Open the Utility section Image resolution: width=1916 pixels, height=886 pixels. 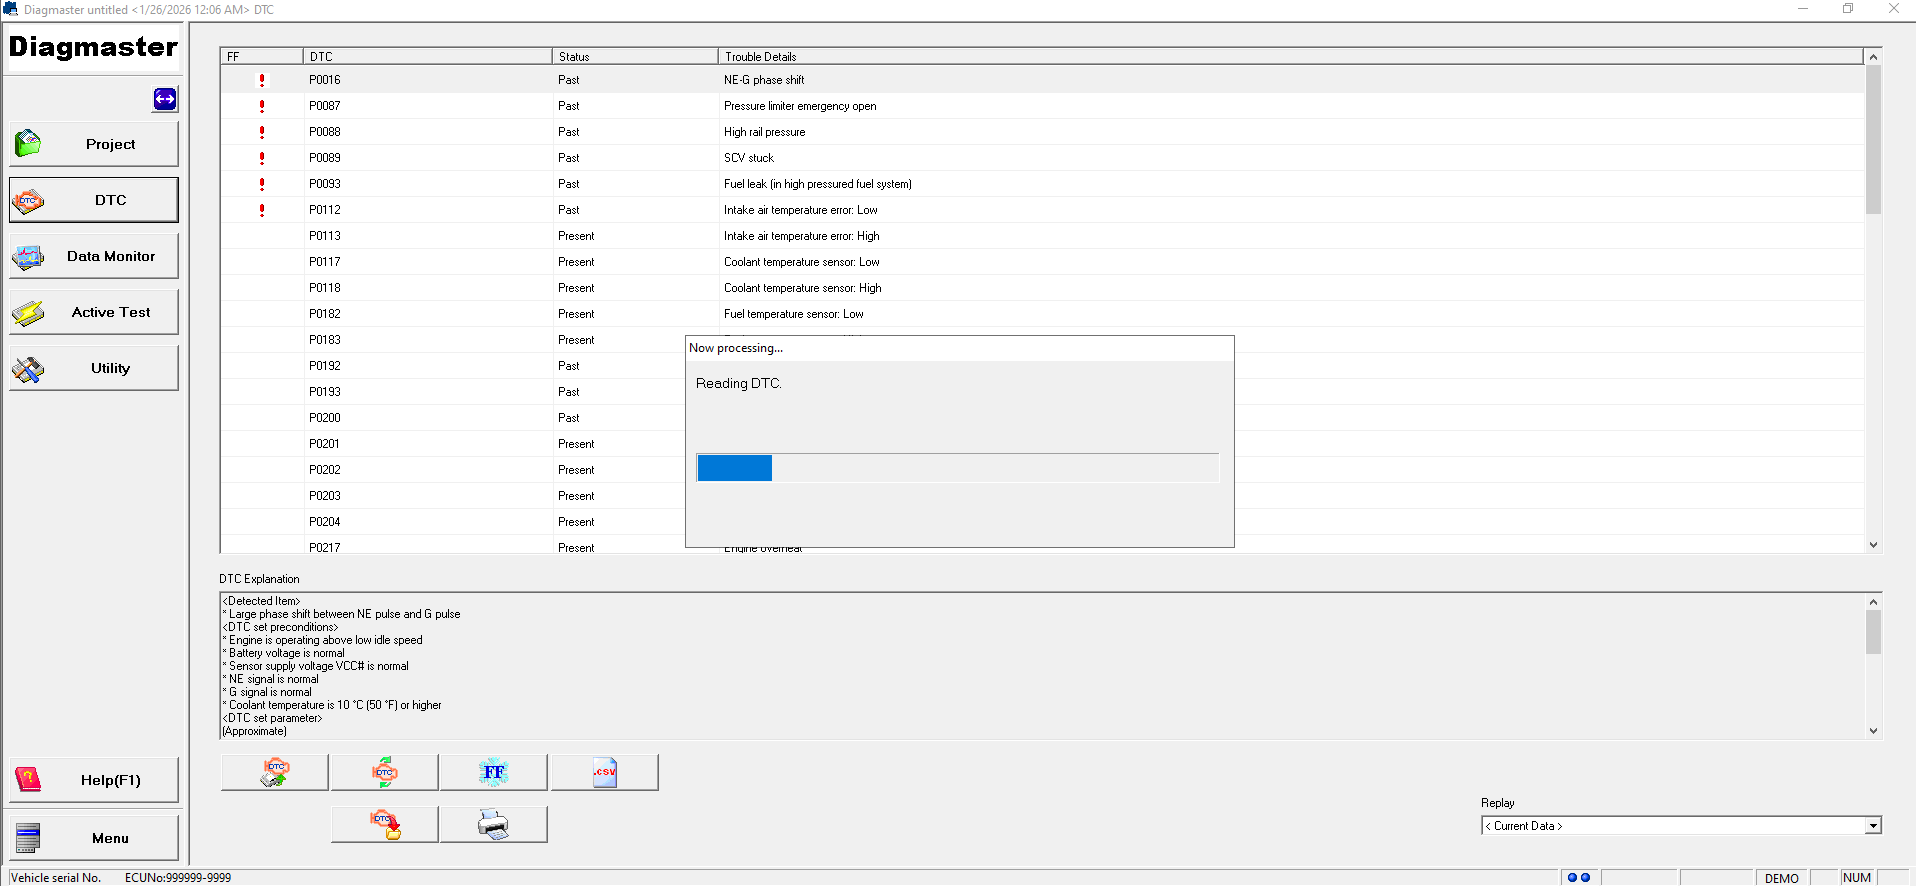pyautogui.click(x=94, y=368)
